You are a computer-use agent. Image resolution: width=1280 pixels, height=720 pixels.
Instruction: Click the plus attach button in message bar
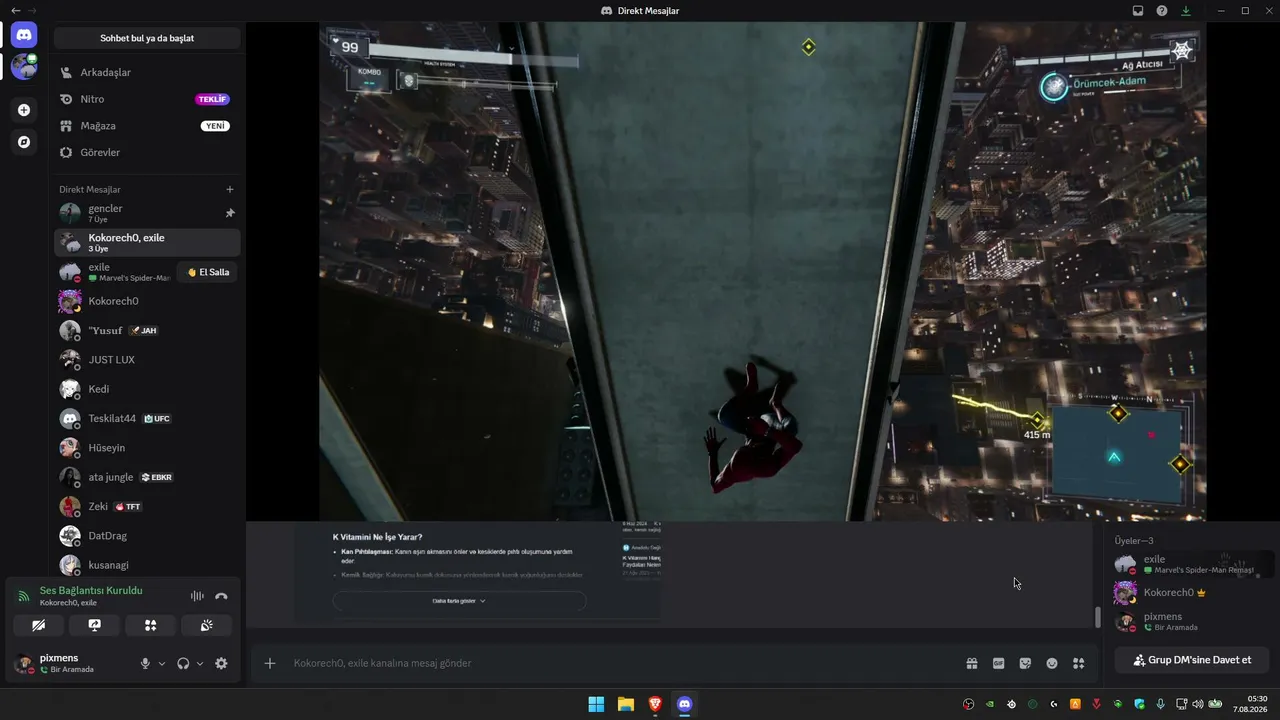[x=270, y=663]
